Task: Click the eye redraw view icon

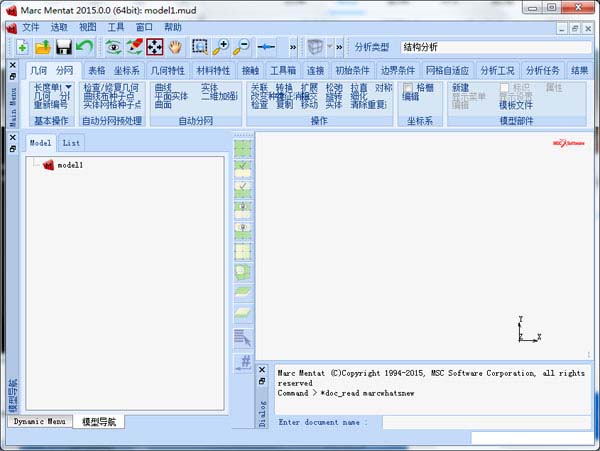Action: [114, 47]
